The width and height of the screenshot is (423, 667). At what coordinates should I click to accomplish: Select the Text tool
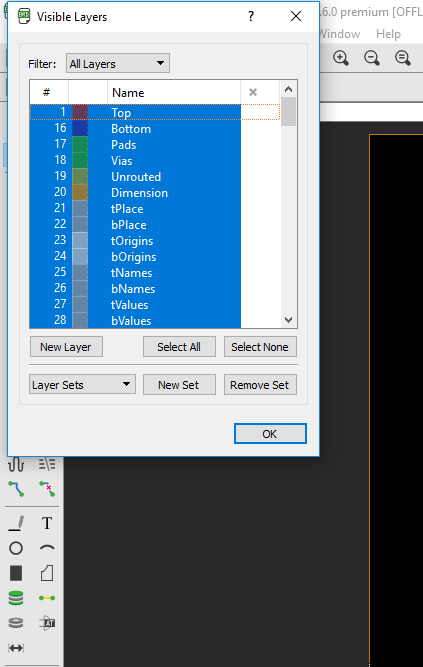47,523
